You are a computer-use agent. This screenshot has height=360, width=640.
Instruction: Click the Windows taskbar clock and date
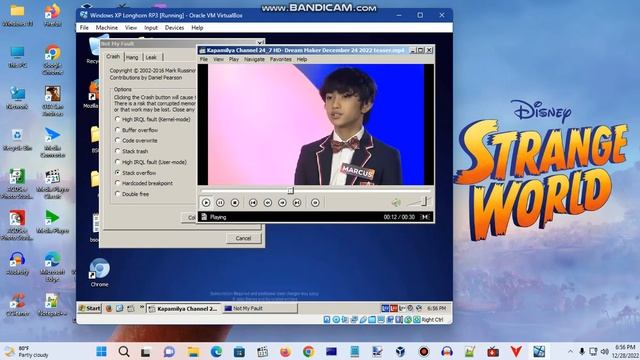(x=625, y=351)
